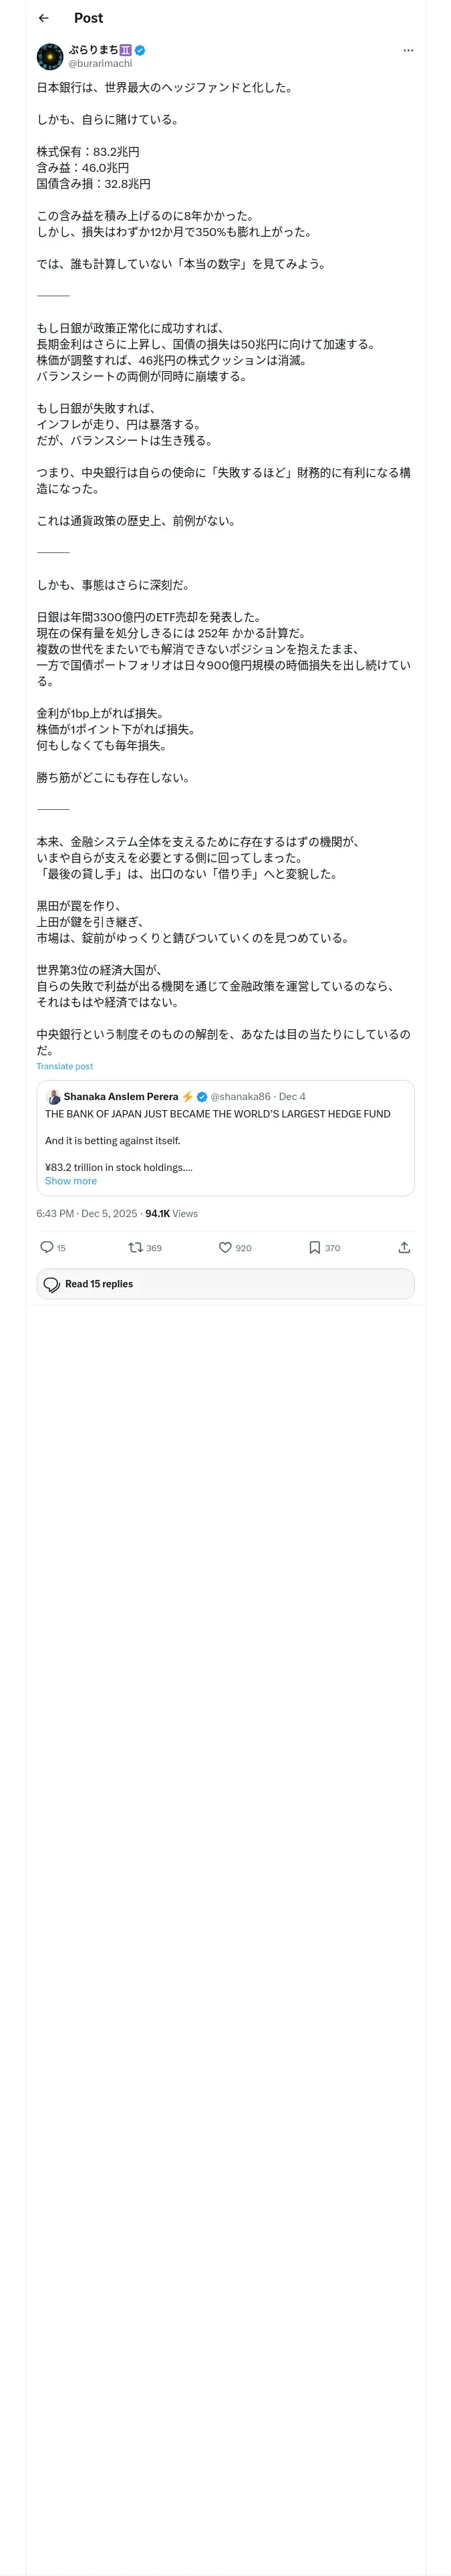Open the more options menu for the post
This screenshot has width=451, height=2576.
click(x=407, y=50)
